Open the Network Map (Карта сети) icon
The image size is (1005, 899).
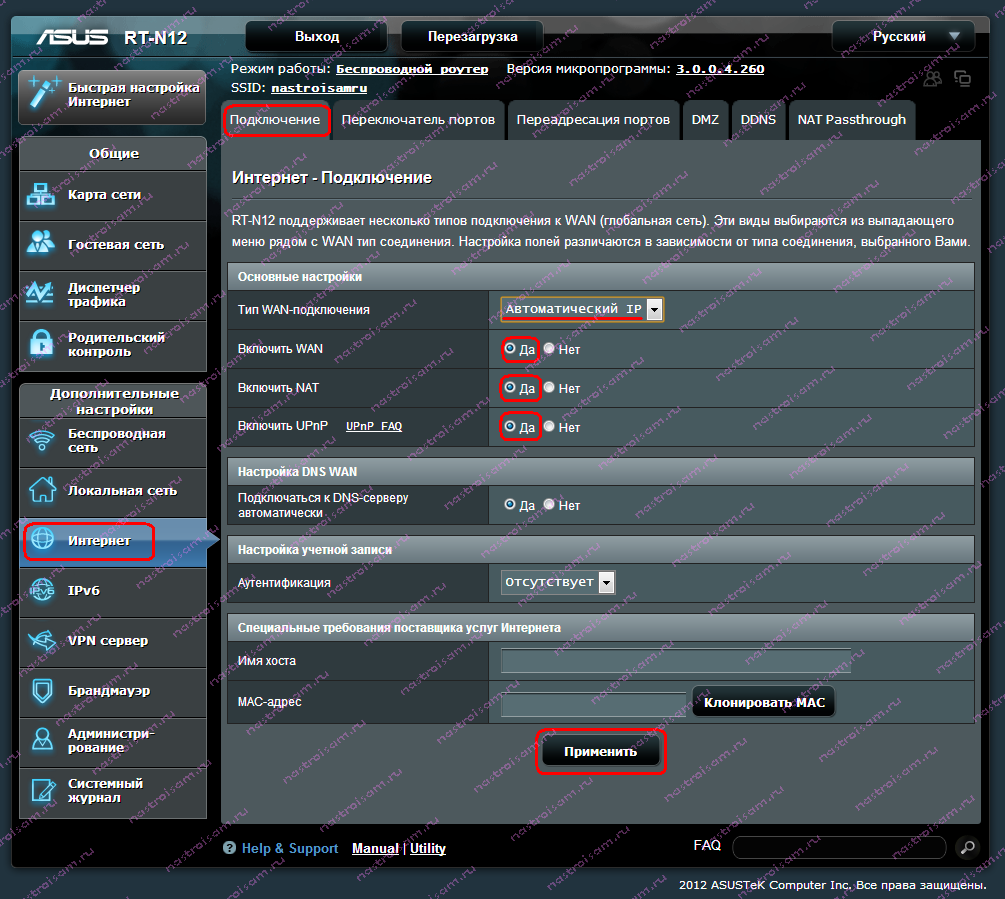pos(41,195)
